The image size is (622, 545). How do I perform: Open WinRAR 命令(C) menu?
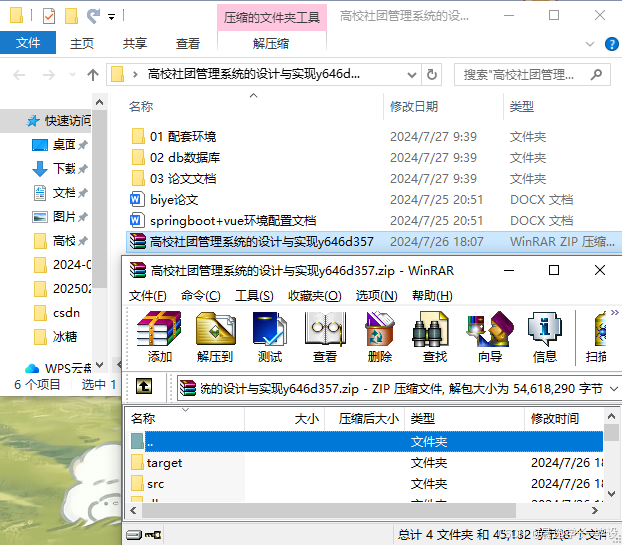[x=200, y=296]
